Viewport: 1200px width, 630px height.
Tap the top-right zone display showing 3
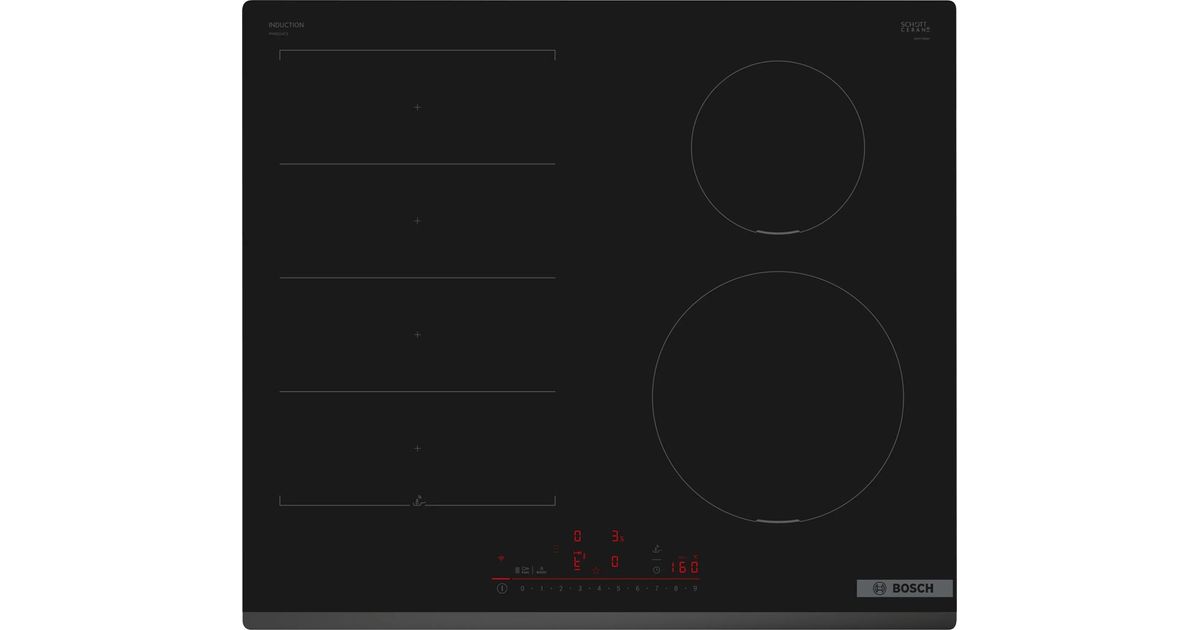[617, 536]
